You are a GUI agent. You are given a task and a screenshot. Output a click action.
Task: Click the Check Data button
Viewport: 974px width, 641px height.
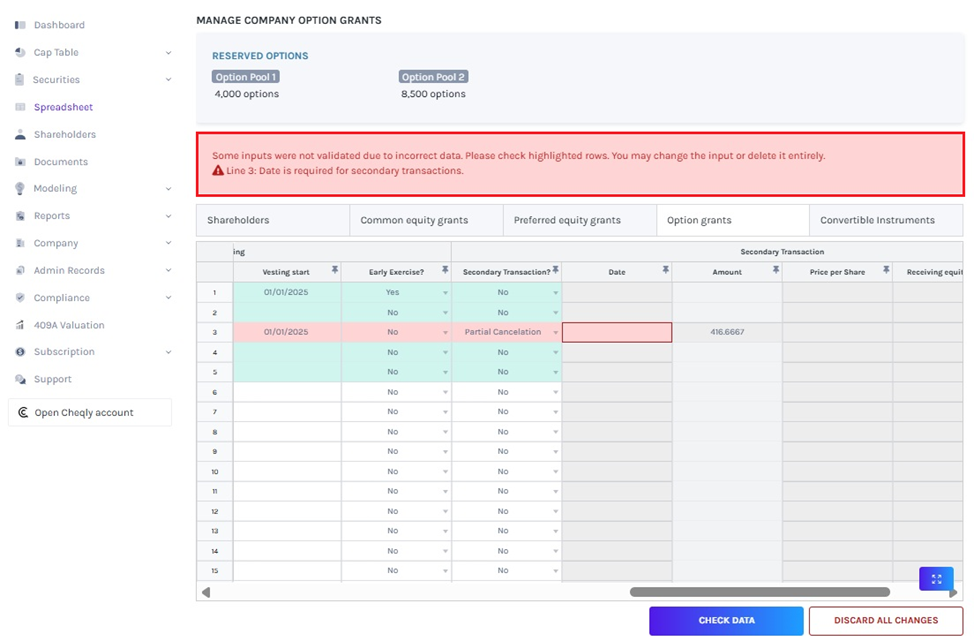click(x=726, y=621)
